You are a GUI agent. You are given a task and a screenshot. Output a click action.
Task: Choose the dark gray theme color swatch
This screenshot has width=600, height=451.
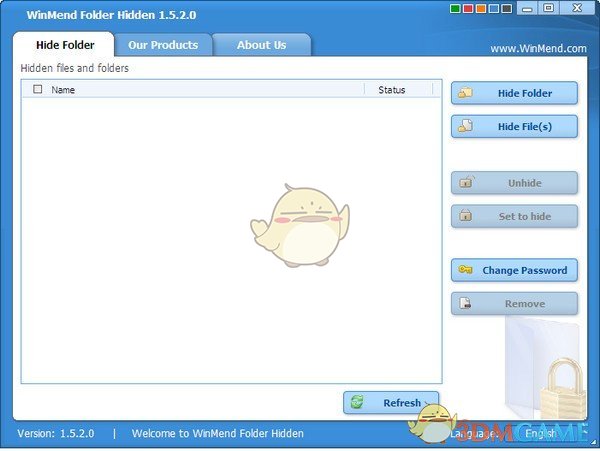pos(507,8)
